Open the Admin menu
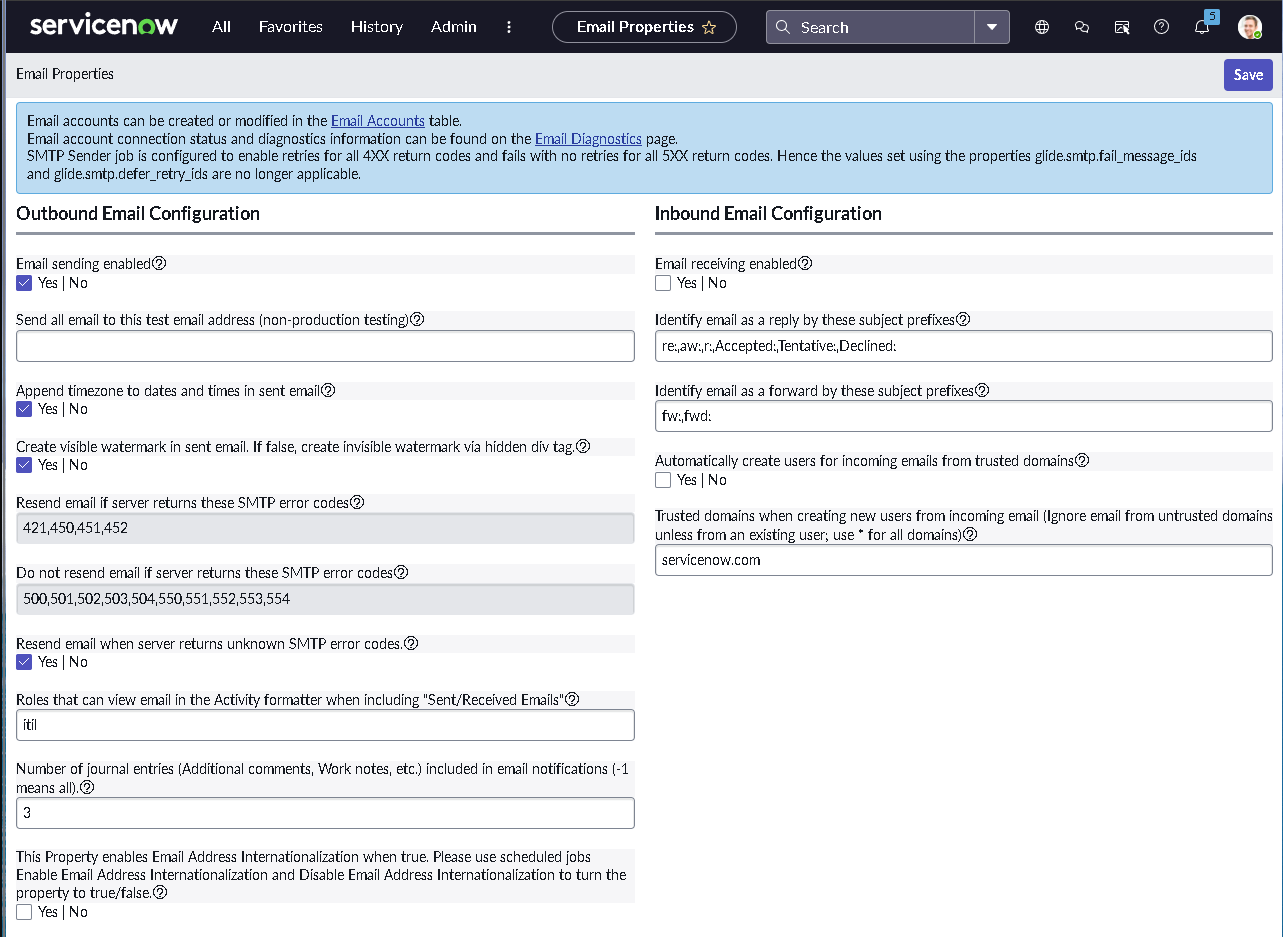 pyautogui.click(x=453, y=27)
